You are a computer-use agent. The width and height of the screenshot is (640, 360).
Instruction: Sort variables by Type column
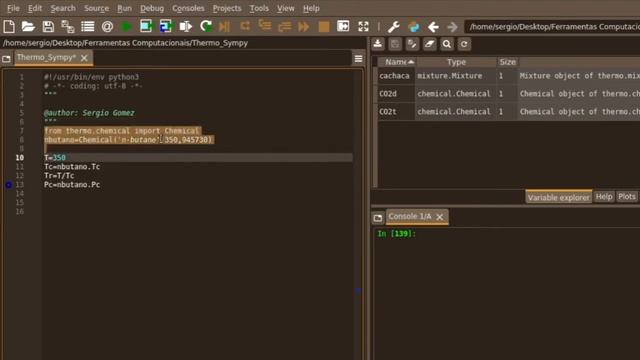tap(456, 62)
